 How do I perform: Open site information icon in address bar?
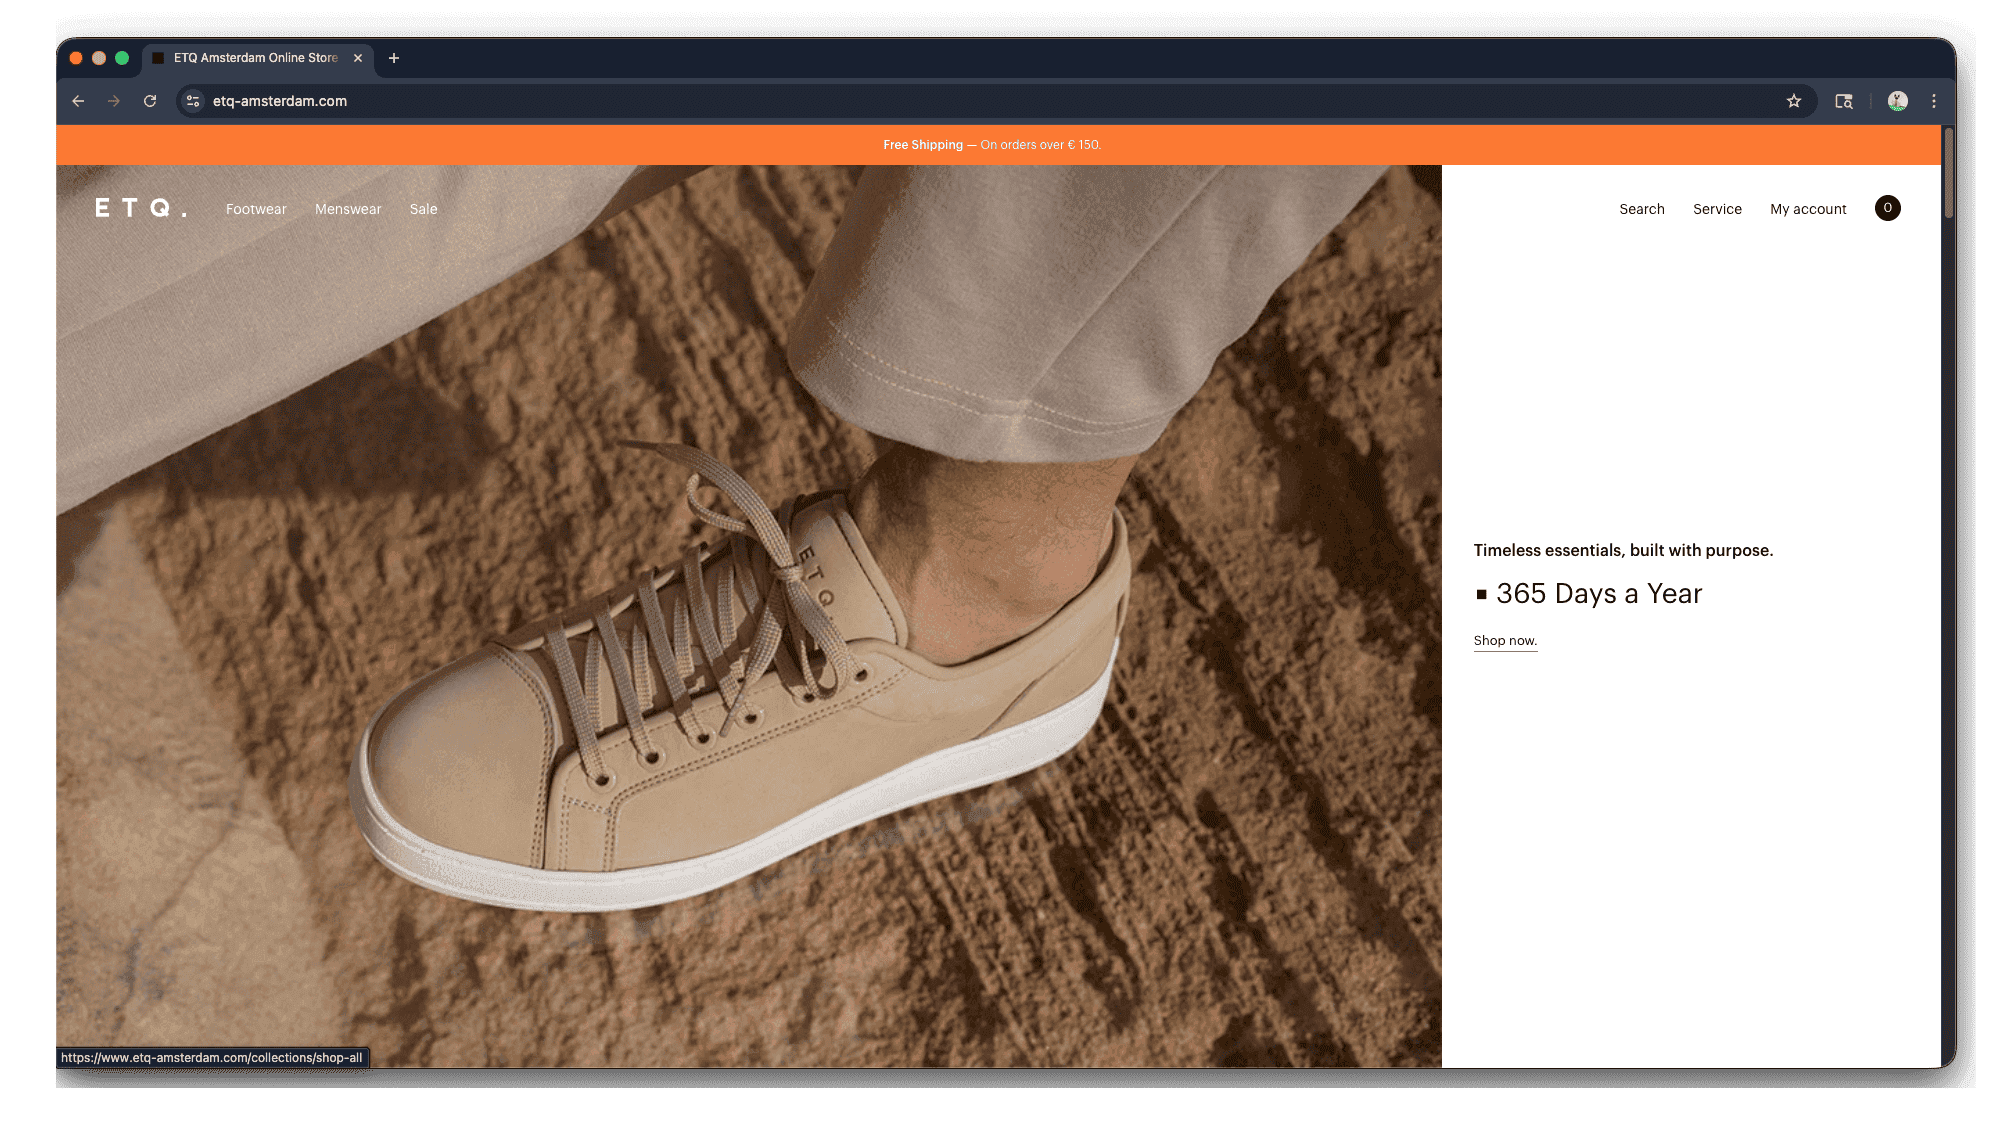click(x=193, y=101)
